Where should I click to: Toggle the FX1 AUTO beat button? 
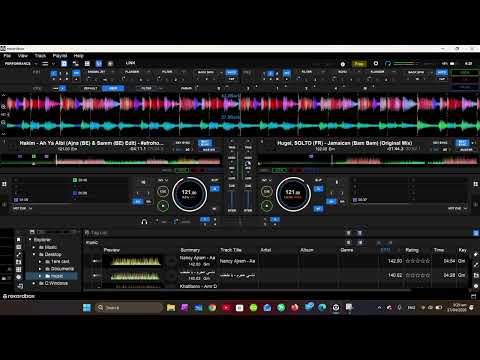coord(231,72)
